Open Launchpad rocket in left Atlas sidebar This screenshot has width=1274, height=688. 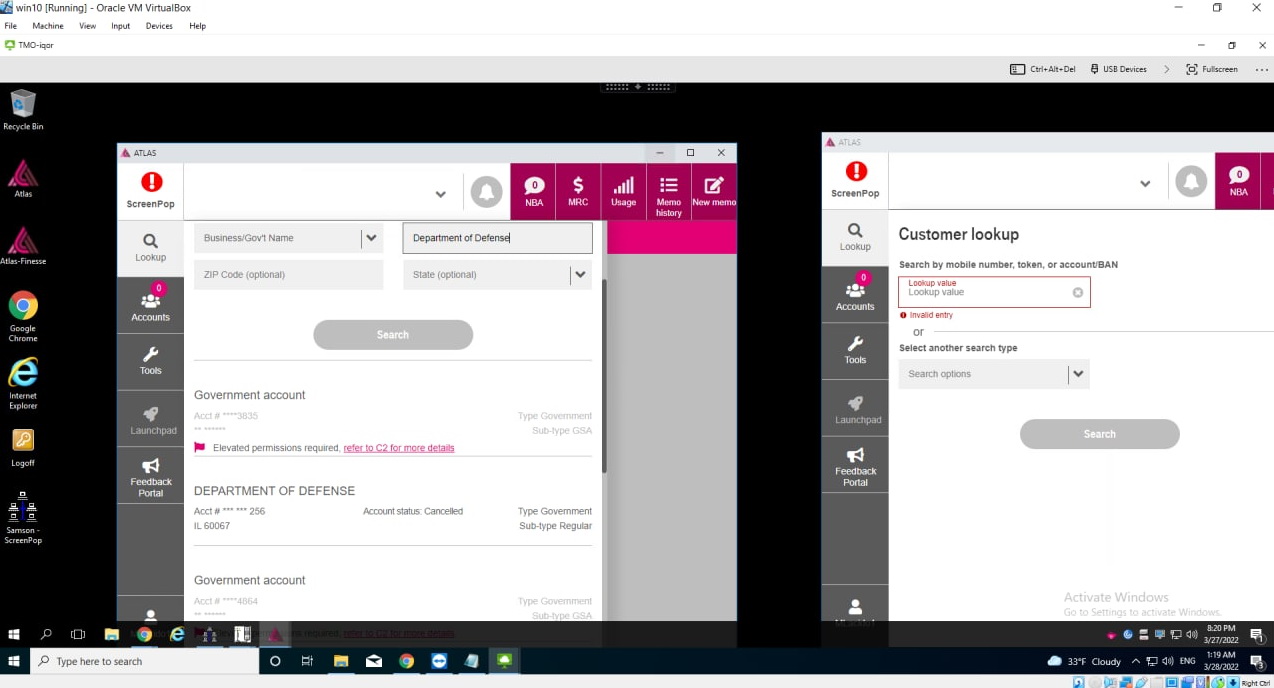(x=151, y=420)
